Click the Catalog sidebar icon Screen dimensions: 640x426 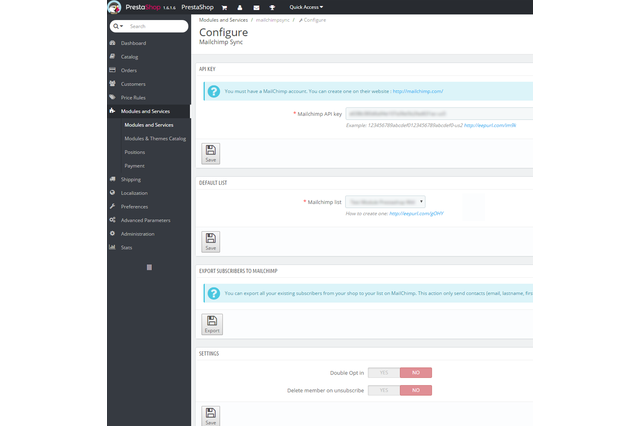pyautogui.click(x=112, y=56)
